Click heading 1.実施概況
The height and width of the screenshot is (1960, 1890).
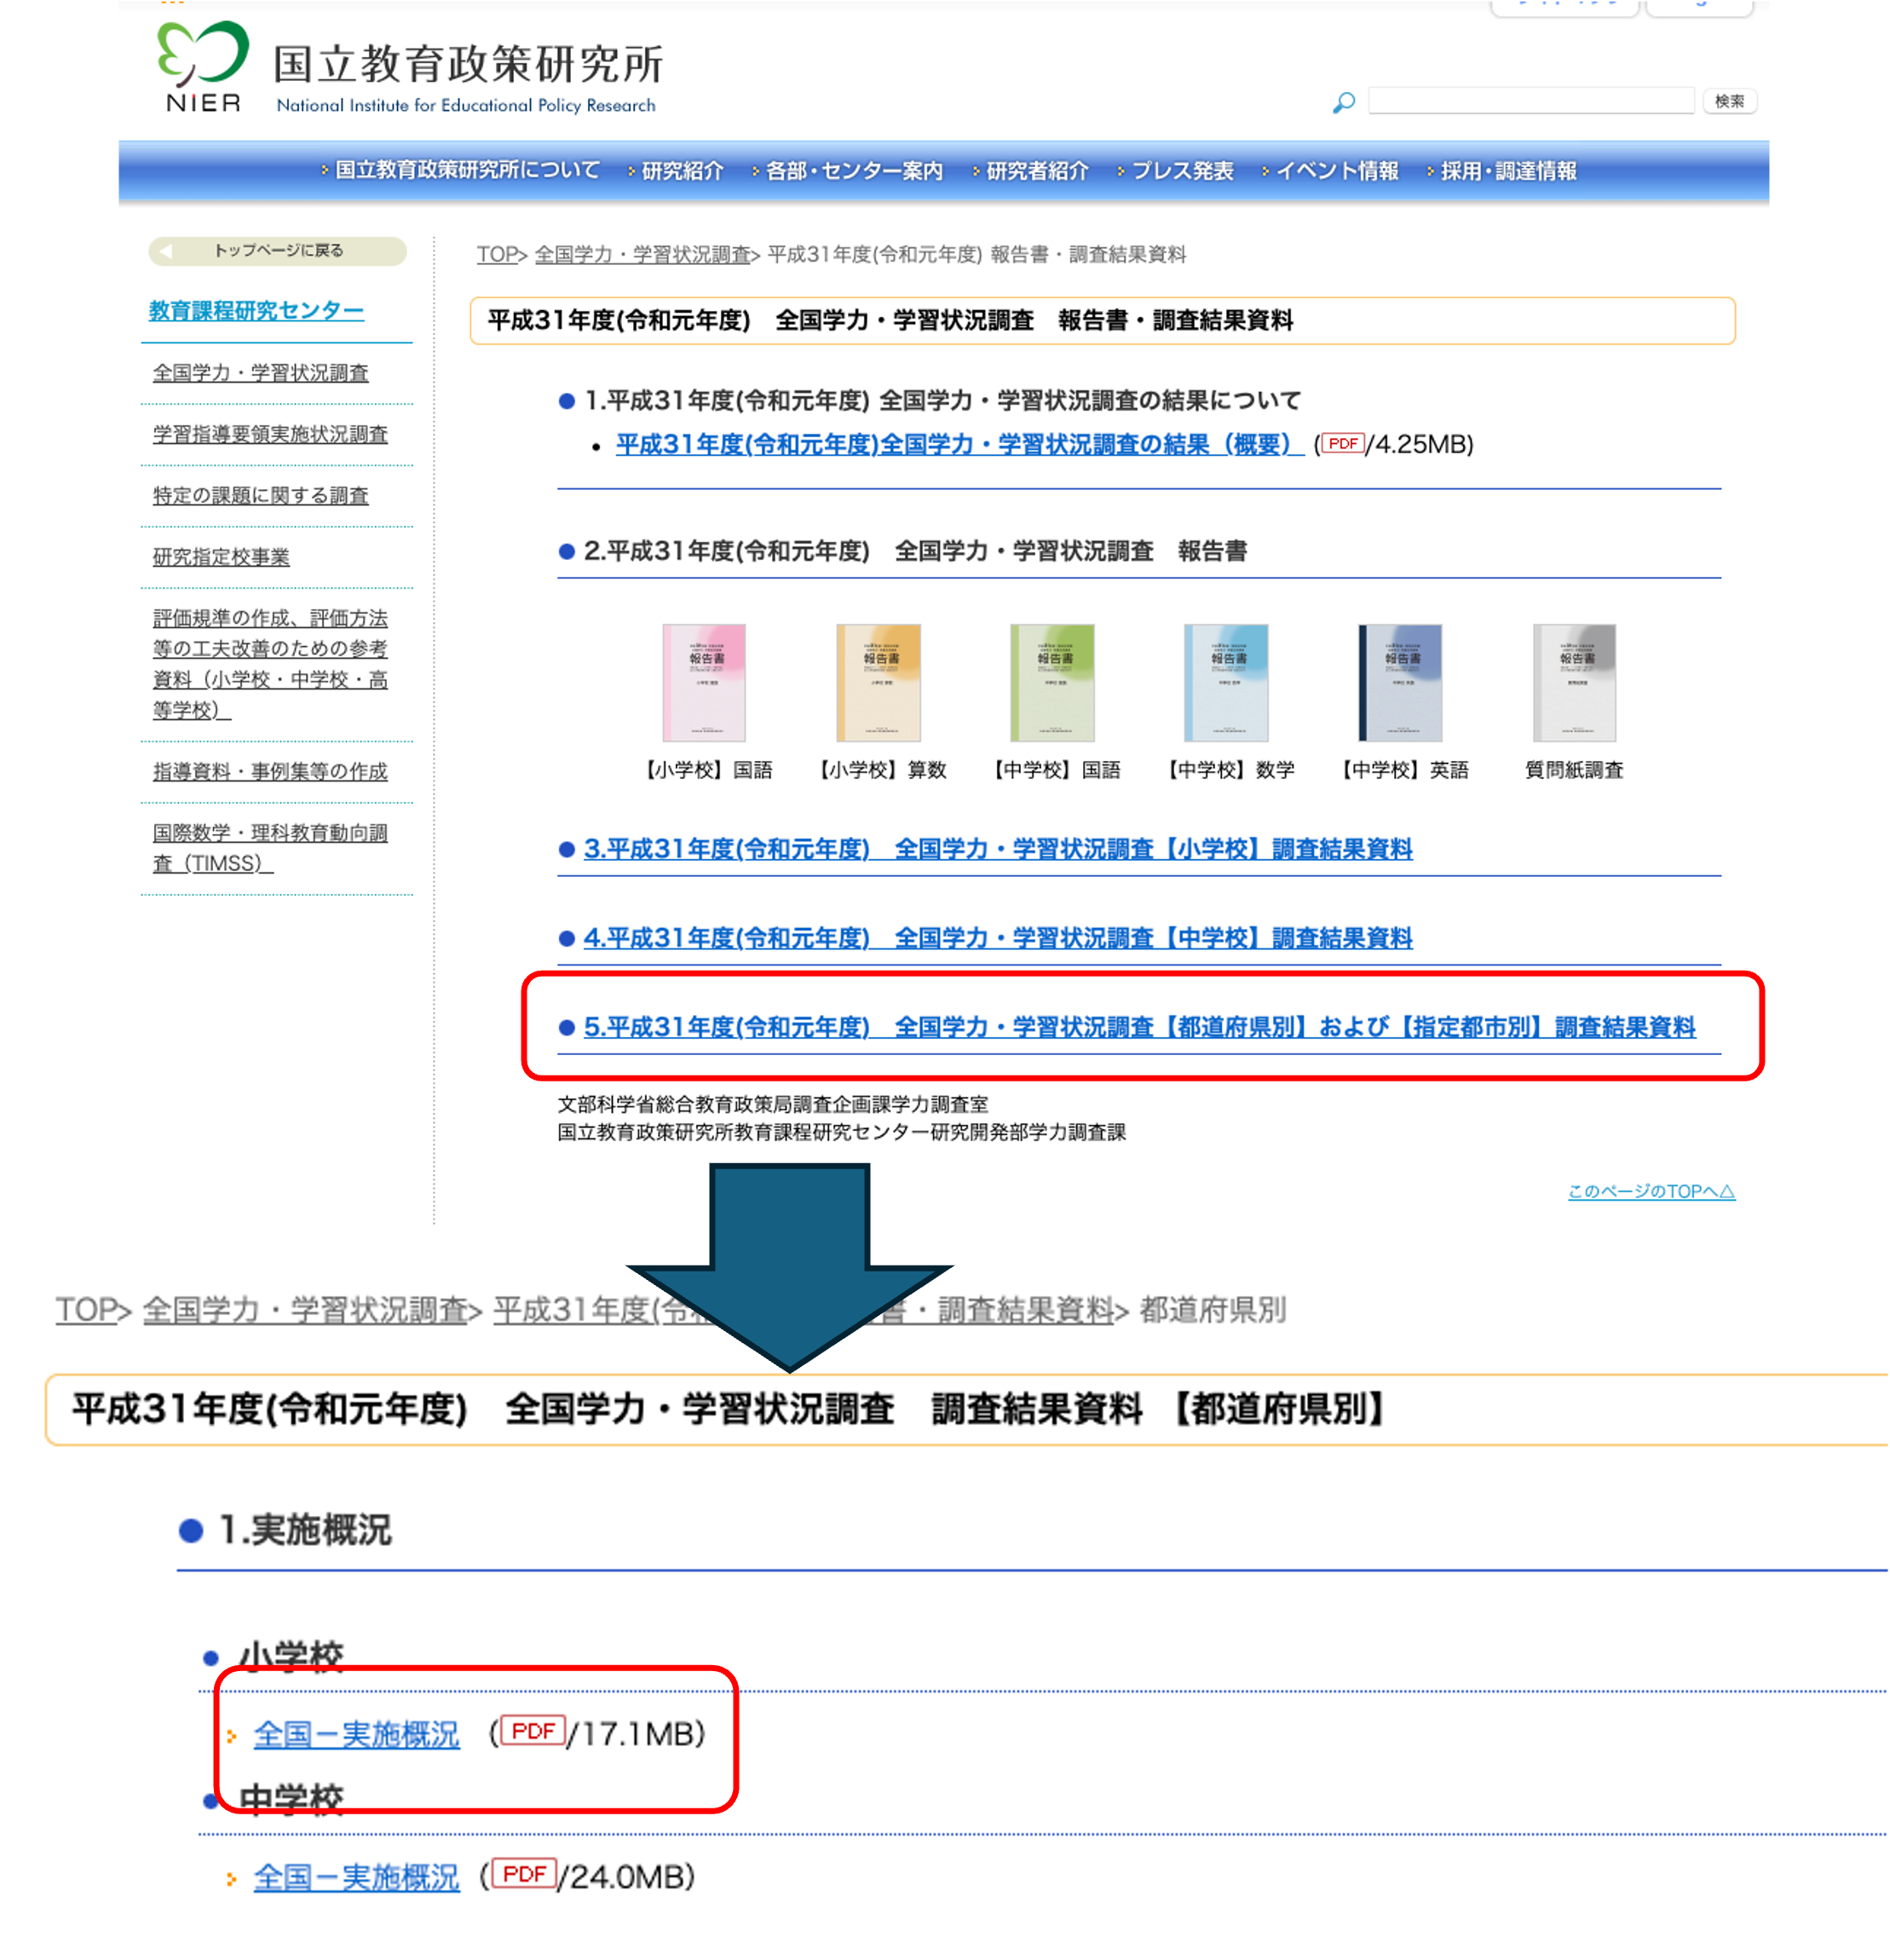305,1531
